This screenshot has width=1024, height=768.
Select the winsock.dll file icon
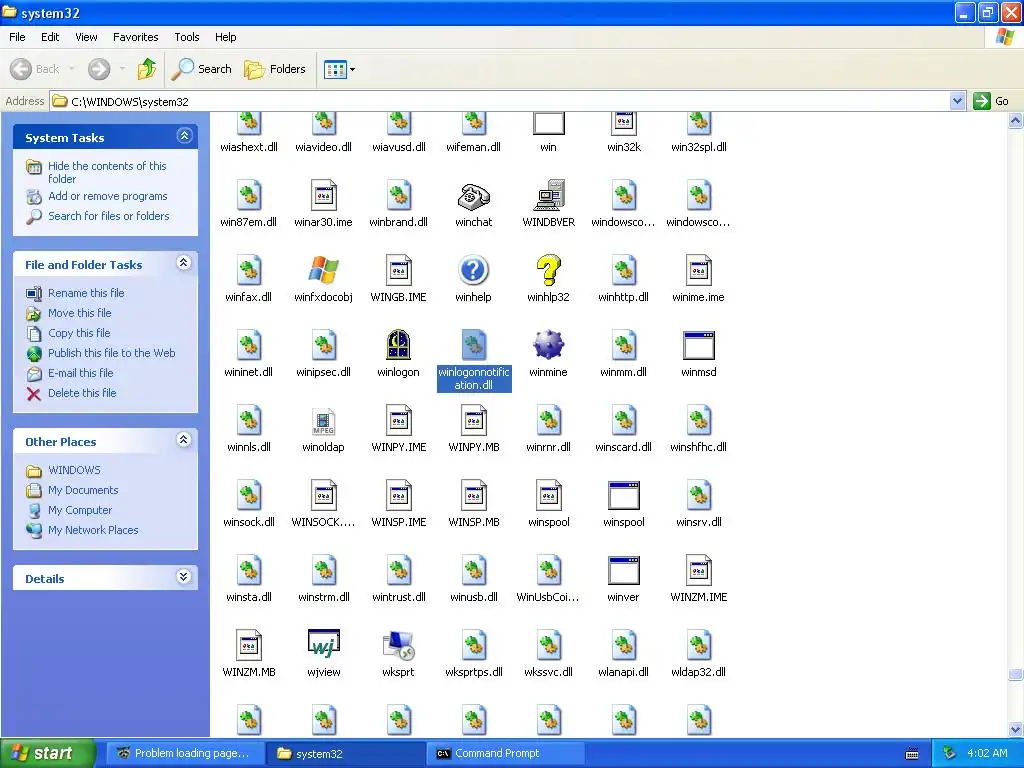tap(249, 495)
